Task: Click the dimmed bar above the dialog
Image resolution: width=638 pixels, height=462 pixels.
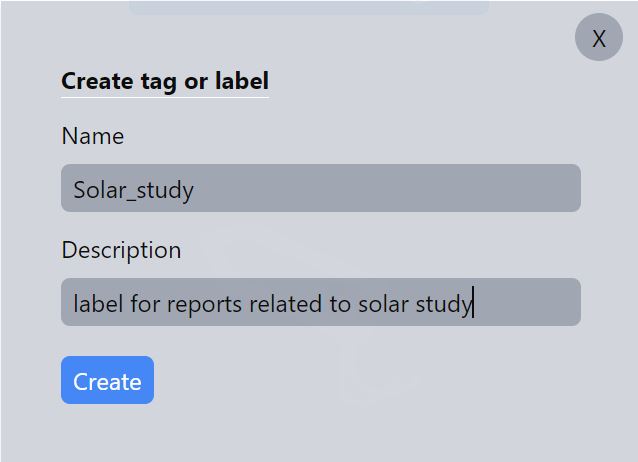Action: (308, 6)
